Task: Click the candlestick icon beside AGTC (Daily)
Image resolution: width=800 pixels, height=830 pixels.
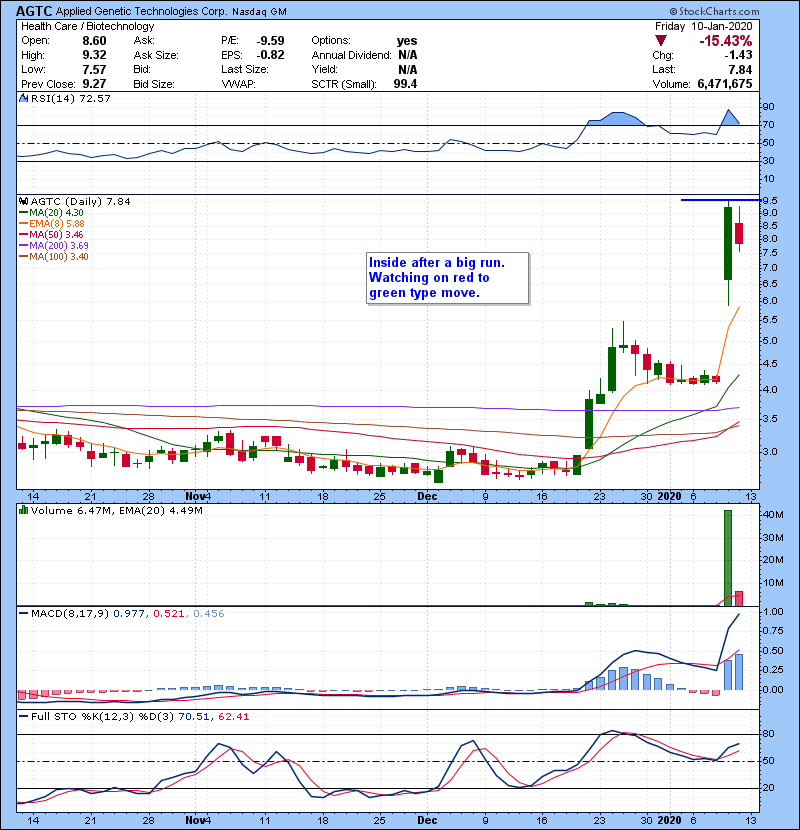Action: tap(23, 201)
